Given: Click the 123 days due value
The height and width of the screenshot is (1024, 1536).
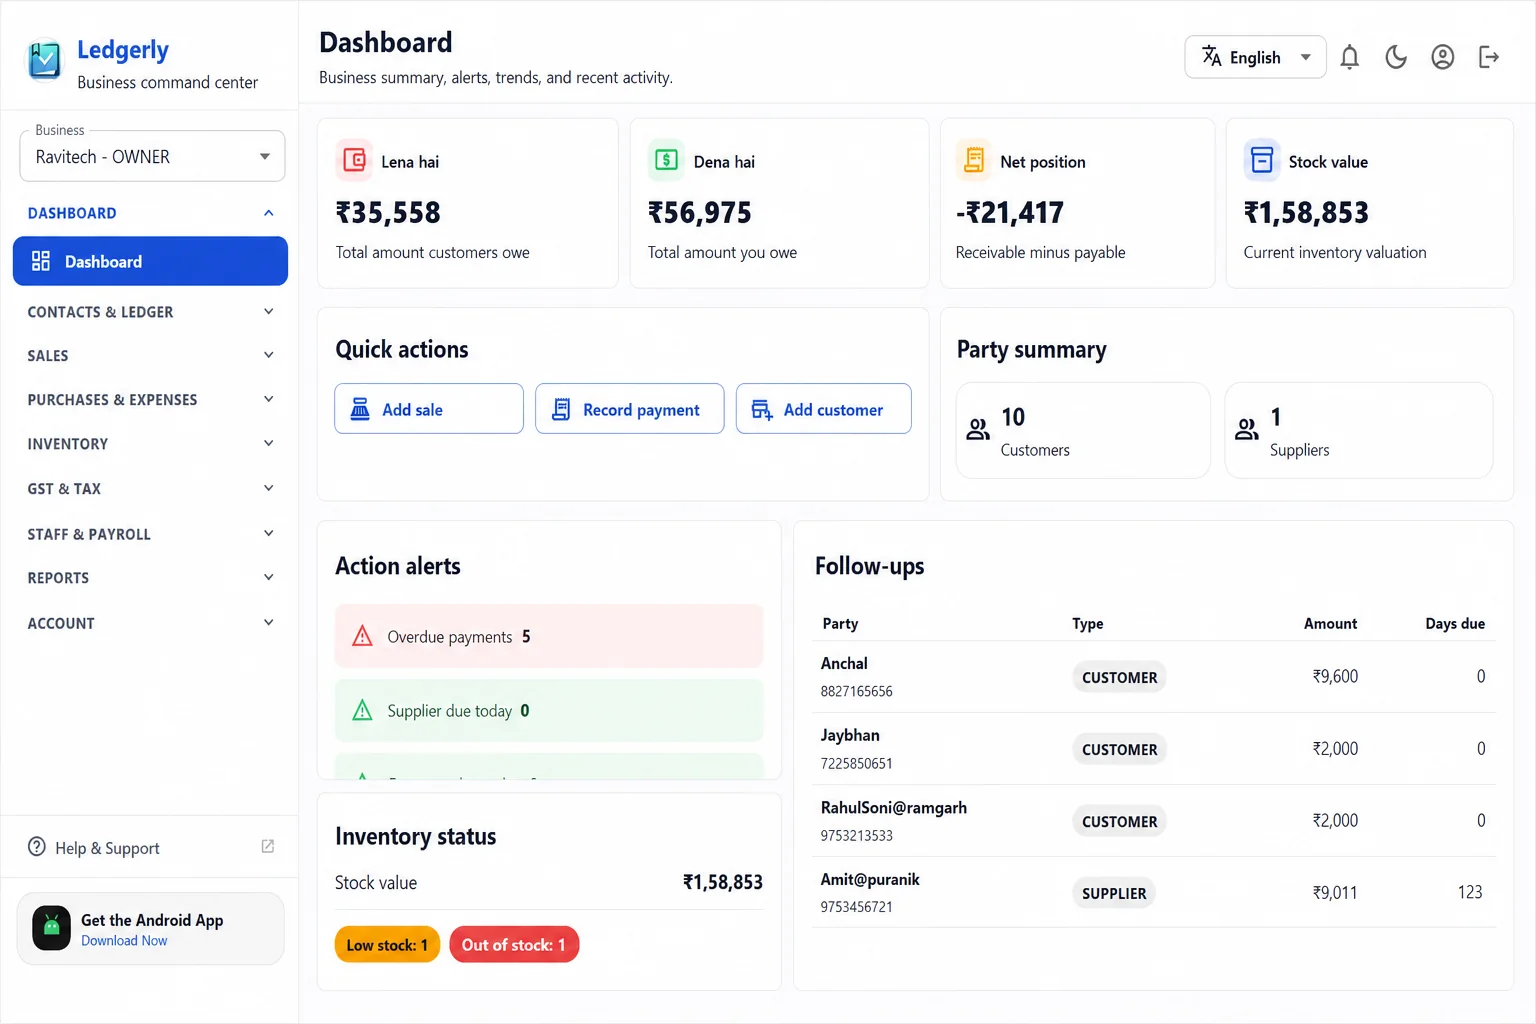Looking at the screenshot, I should click(x=1470, y=892).
